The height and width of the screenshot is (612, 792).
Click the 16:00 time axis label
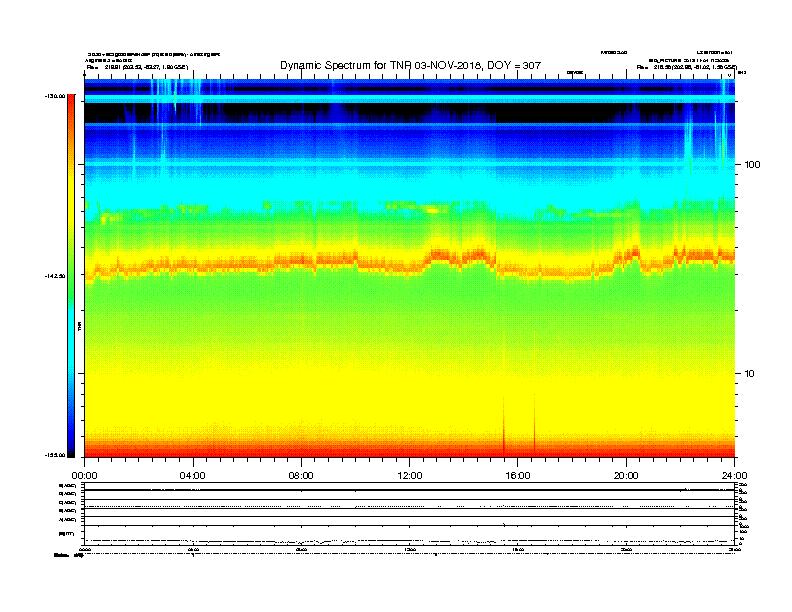[x=518, y=476]
